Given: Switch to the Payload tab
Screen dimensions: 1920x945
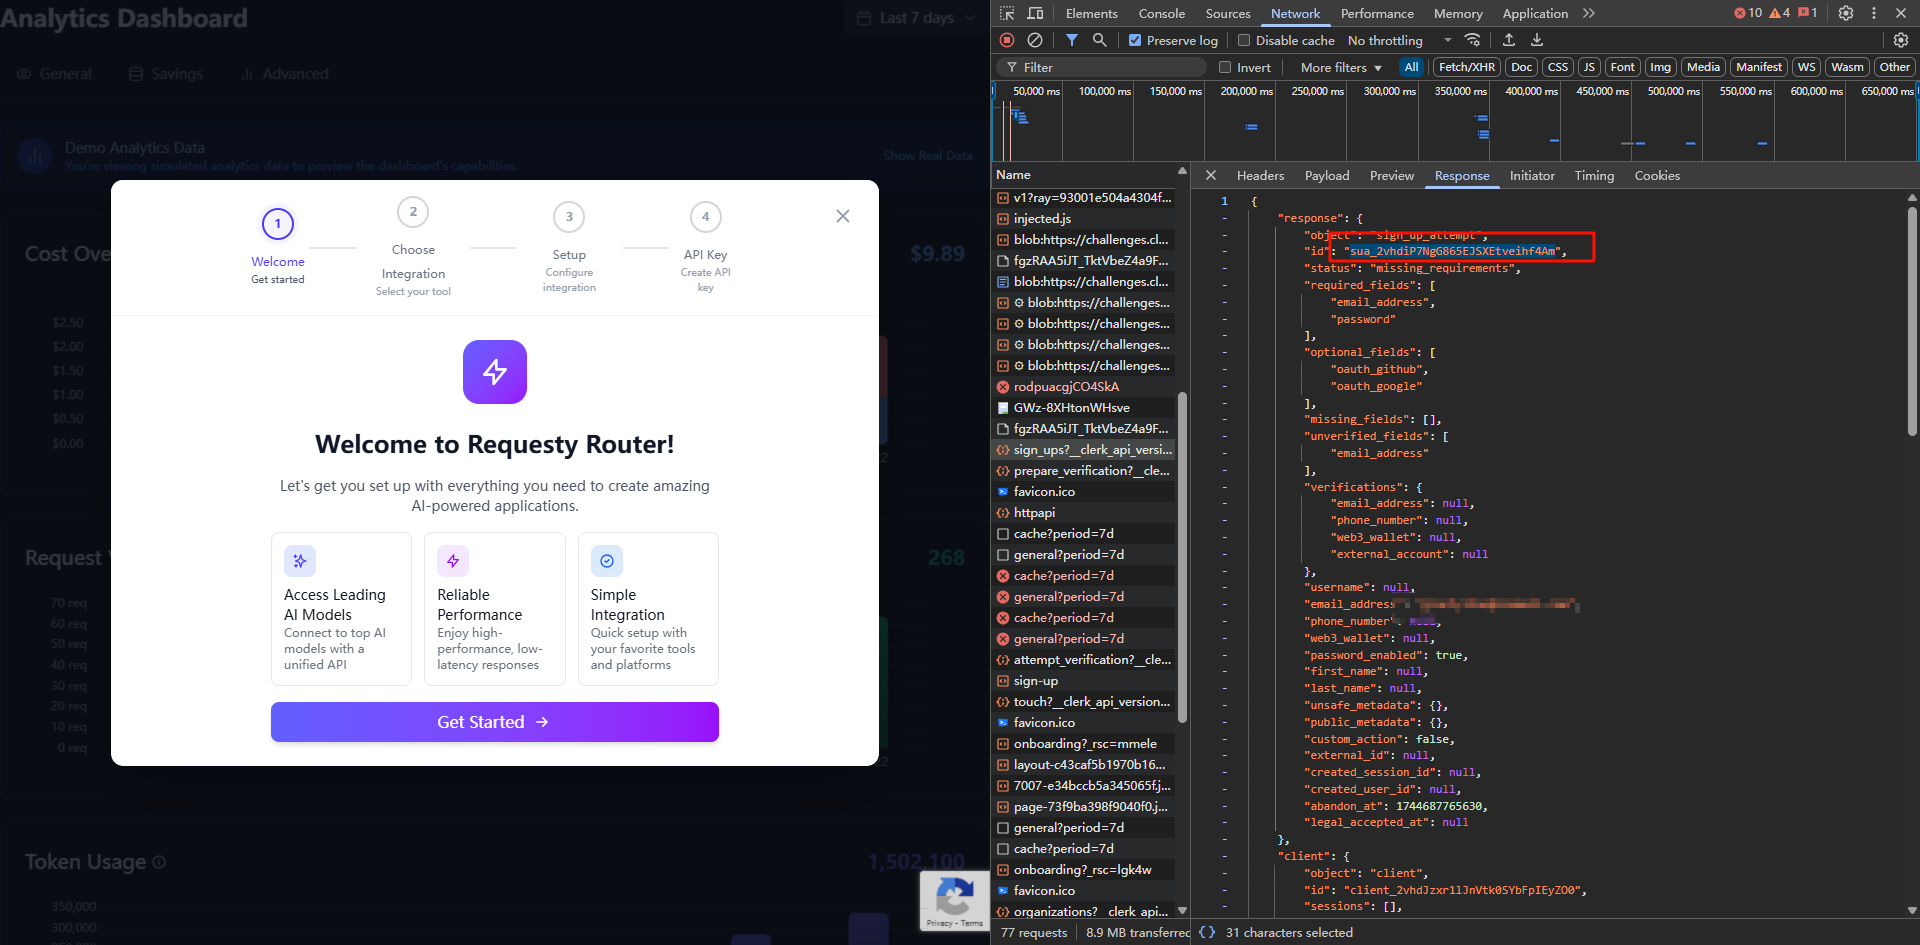Looking at the screenshot, I should point(1327,175).
